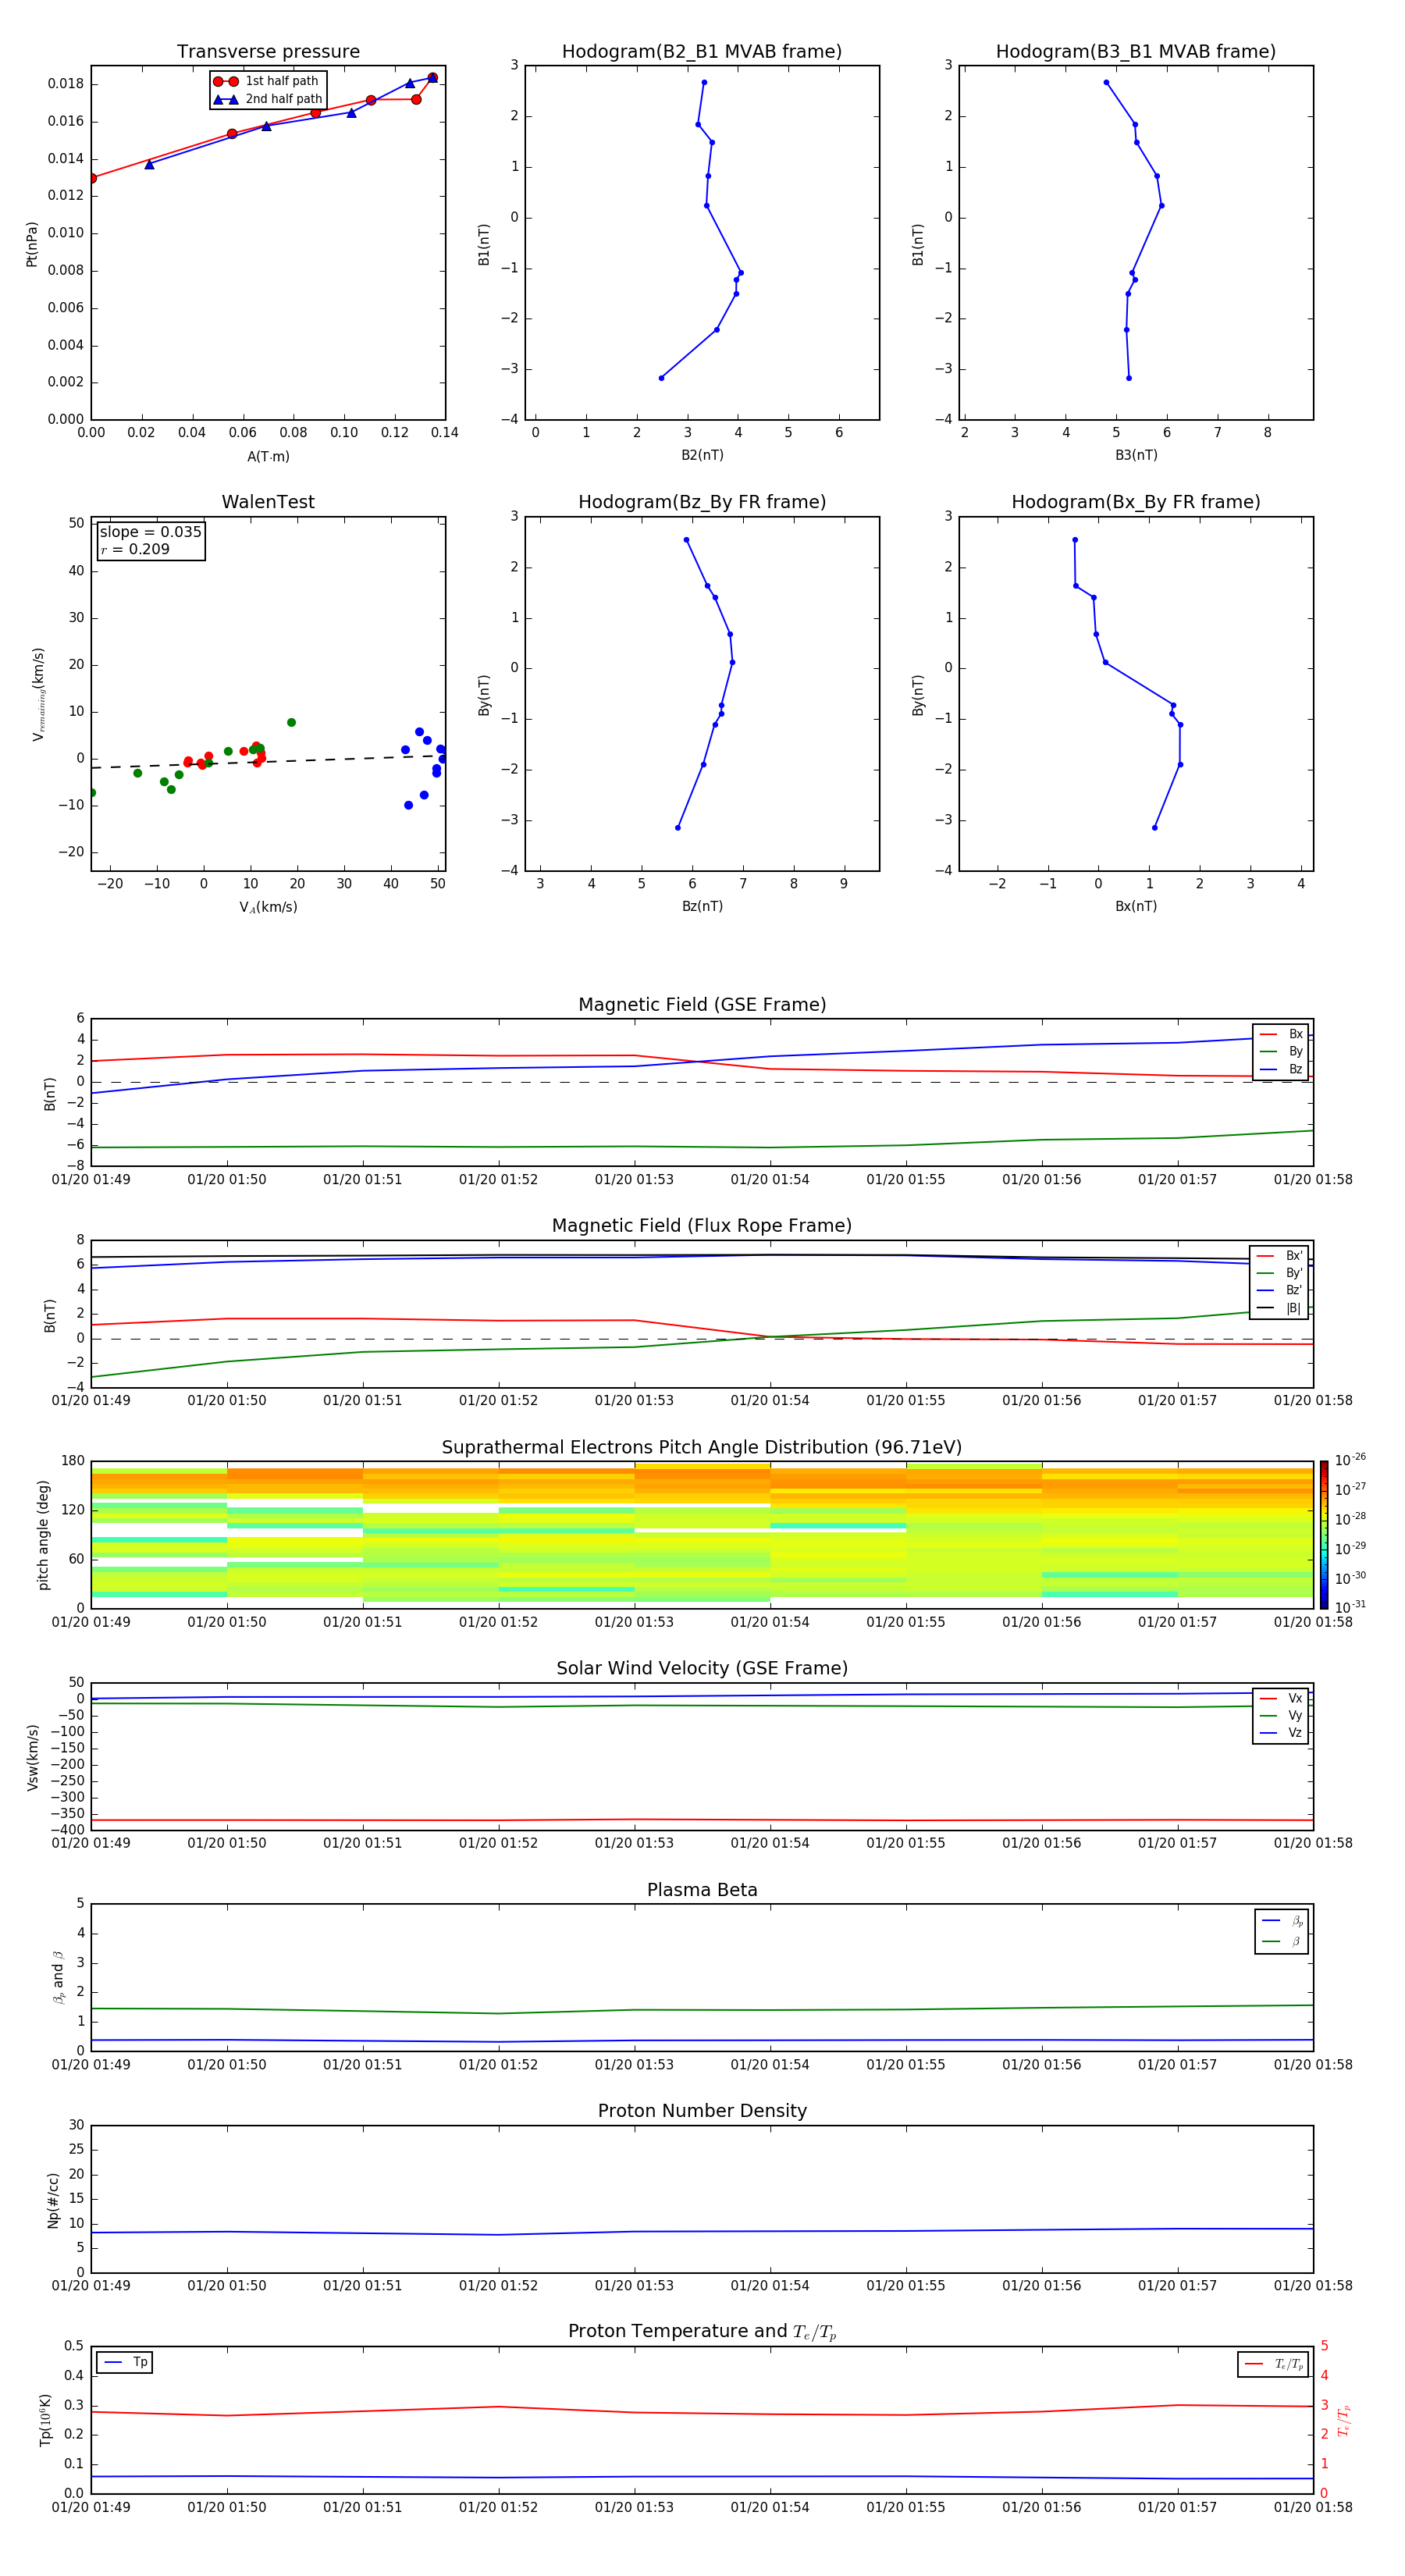Click the 'Te/Tp' legend entry
The image size is (1405, 2576).
click(x=1274, y=2365)
